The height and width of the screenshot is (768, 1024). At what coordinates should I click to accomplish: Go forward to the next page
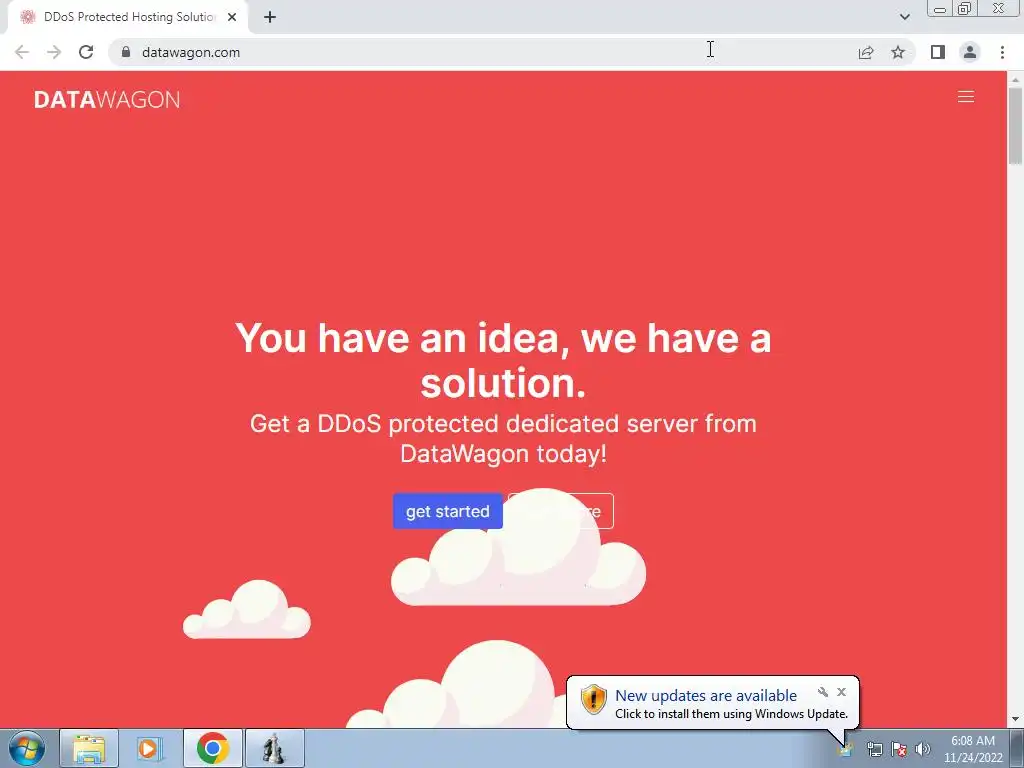54,52
